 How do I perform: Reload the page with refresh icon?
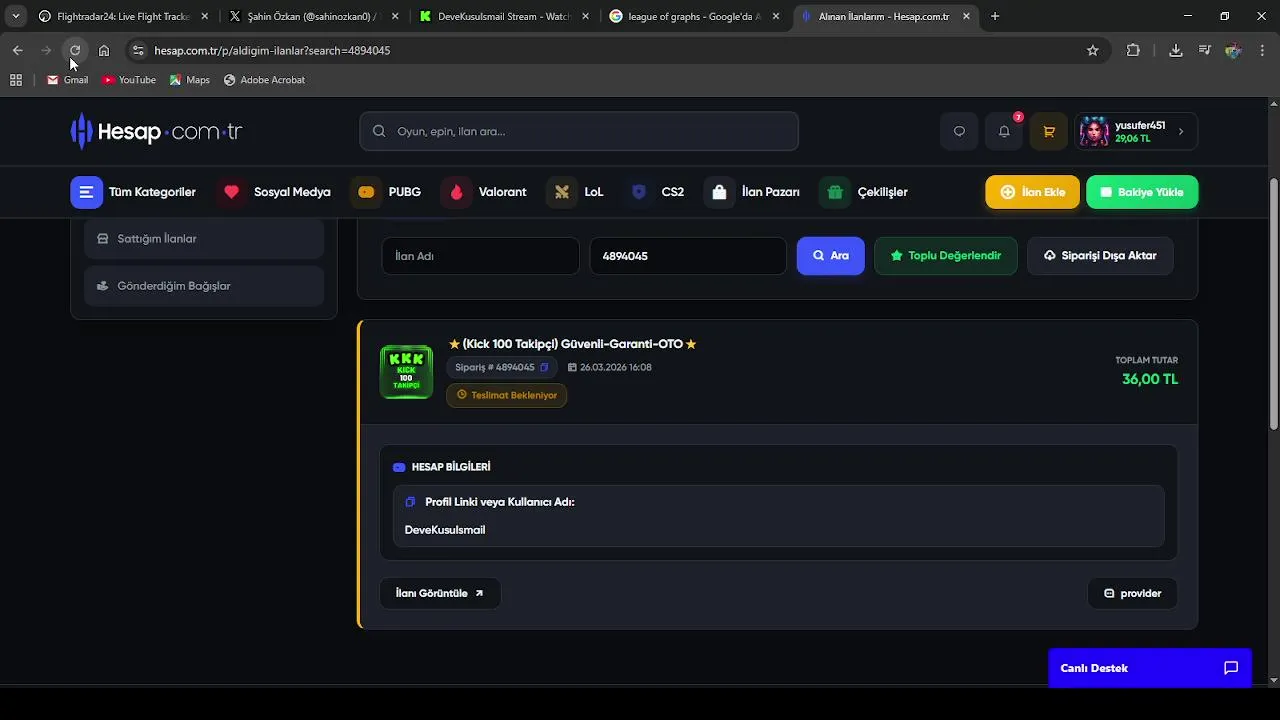pyautogui.click(x=75, y=50)
